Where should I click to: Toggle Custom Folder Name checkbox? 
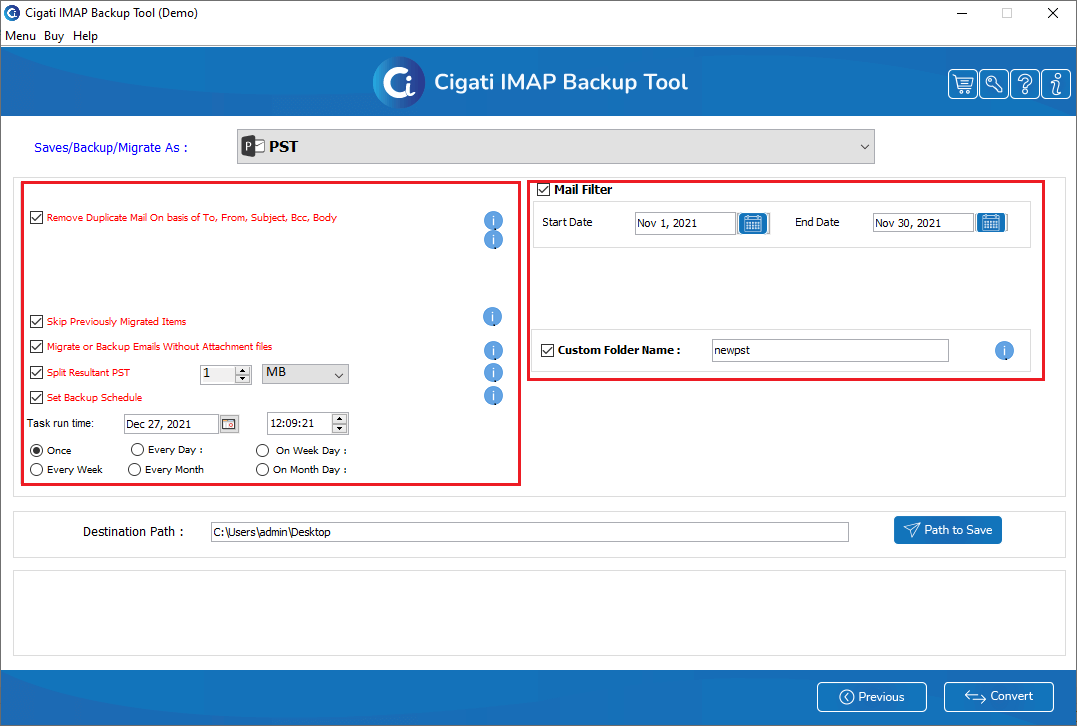(547, 350)
